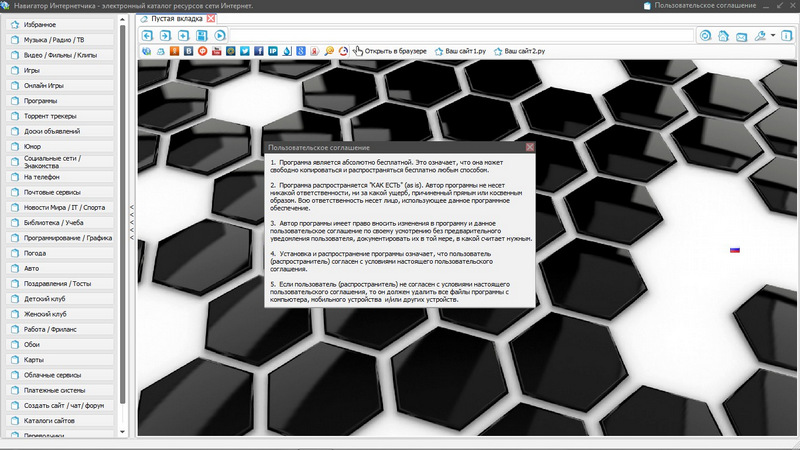Choose Новости Мира / IT / Спорта

[60, 208]
